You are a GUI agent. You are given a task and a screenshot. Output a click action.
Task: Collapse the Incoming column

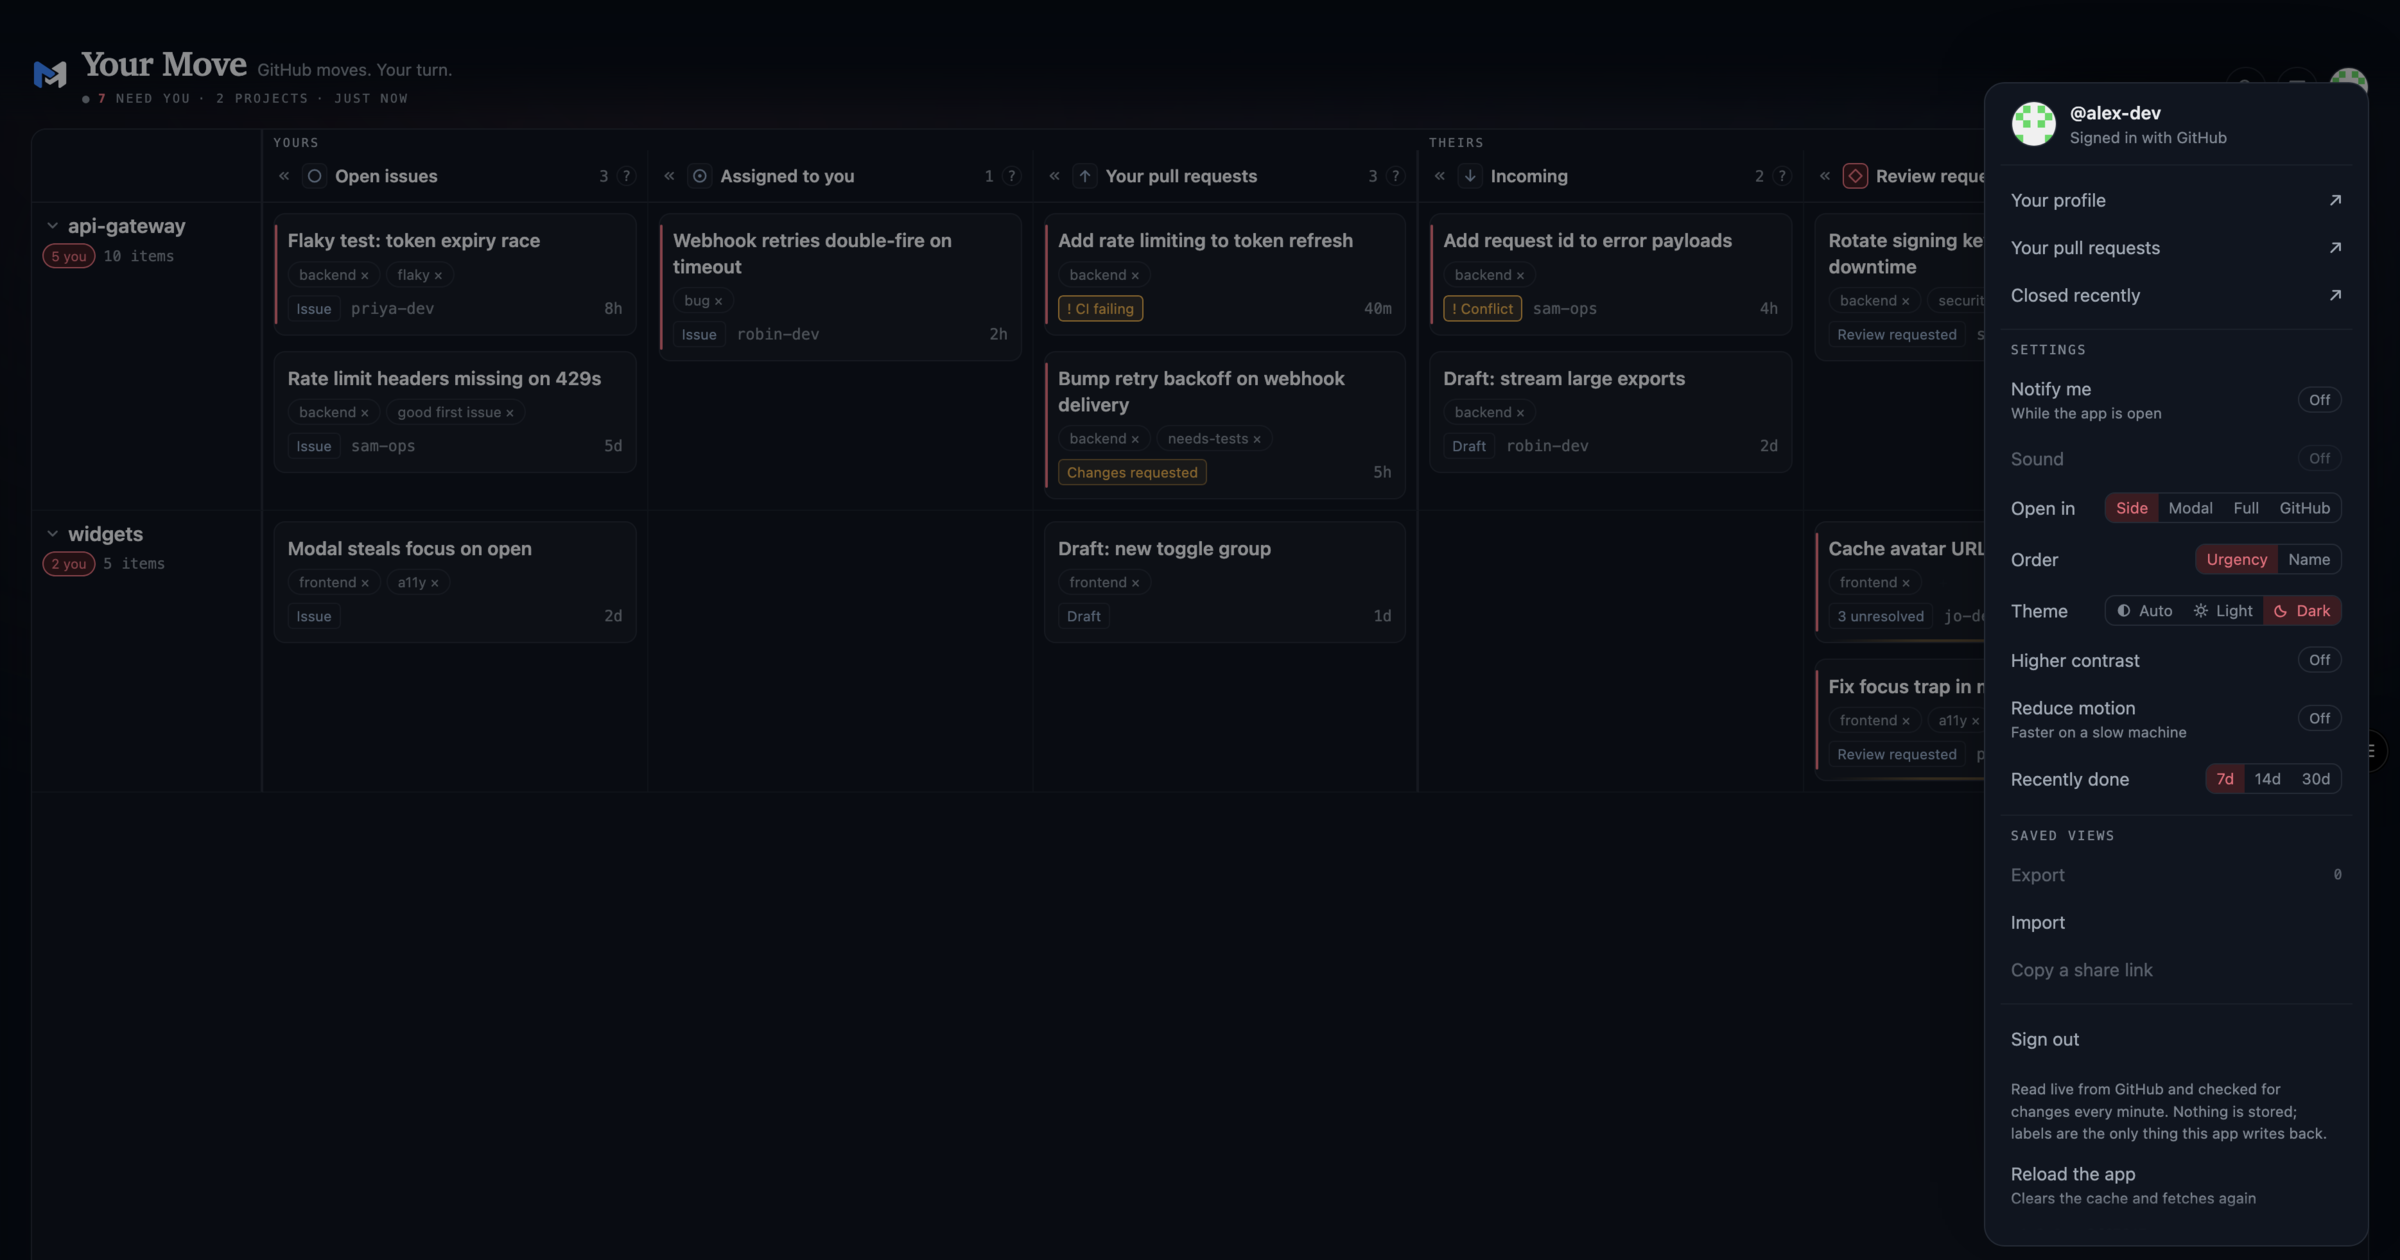click(x=1439, y=176)
